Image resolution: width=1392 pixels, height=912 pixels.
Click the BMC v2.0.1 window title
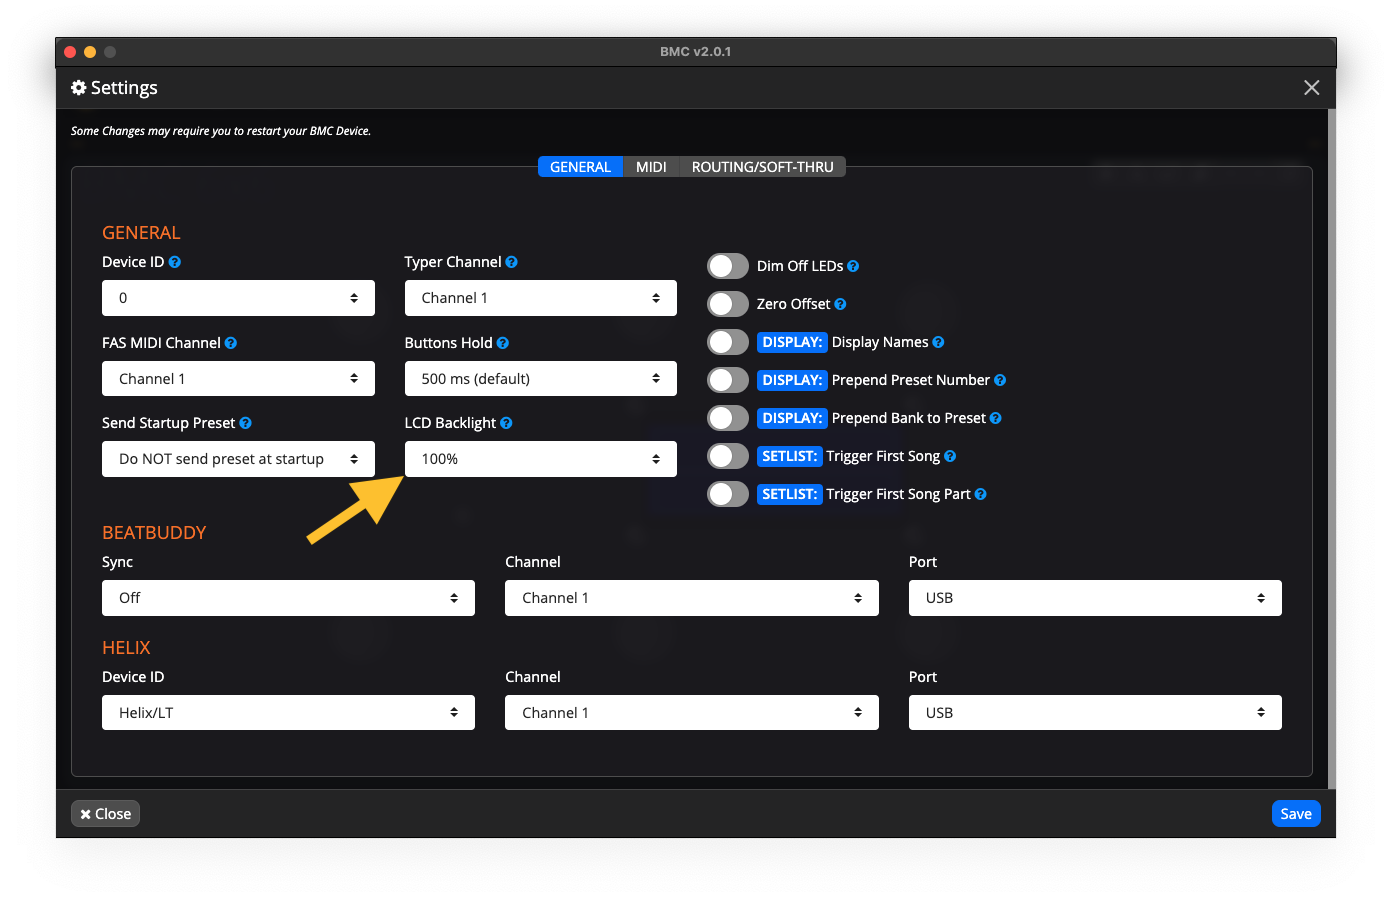pyautogui.click(x=696, y=52)
